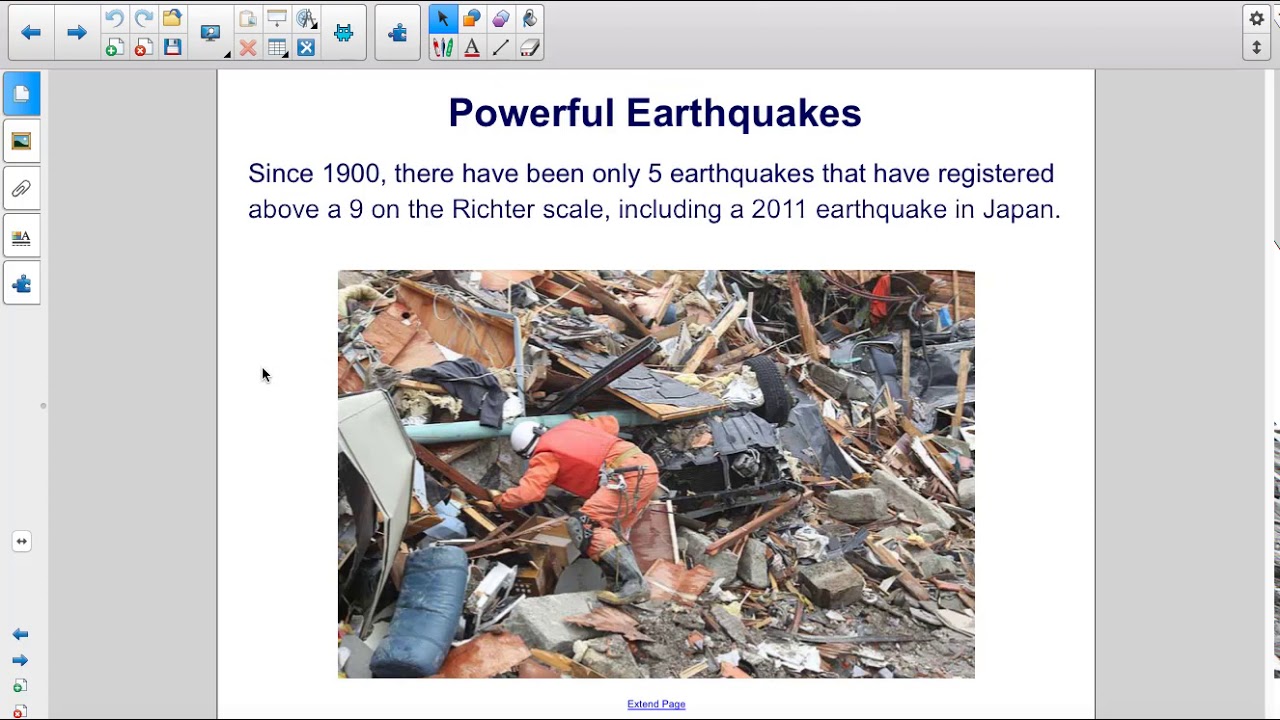Go to next page from sidebar arrow
Screen dimensions: 1280x720
[20, 660]
